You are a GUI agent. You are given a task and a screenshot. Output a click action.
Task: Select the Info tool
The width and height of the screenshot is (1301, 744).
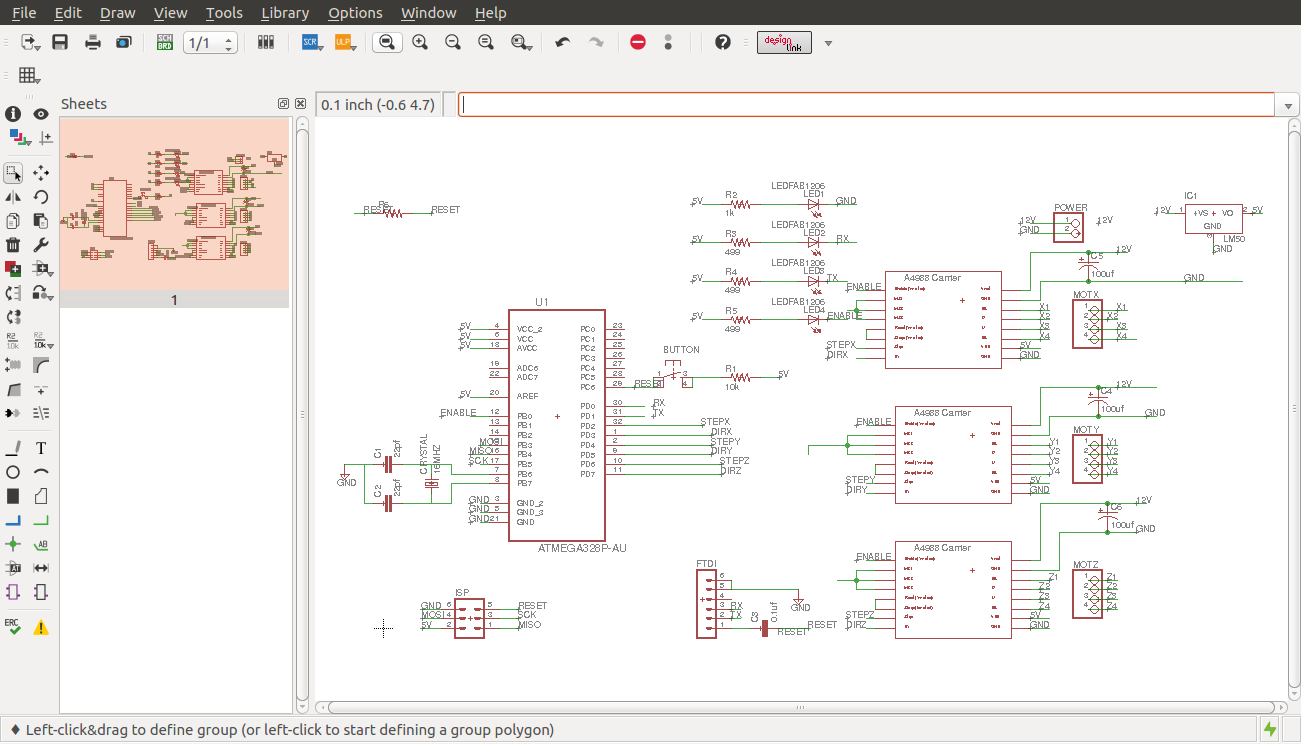(x=13, y=114)
